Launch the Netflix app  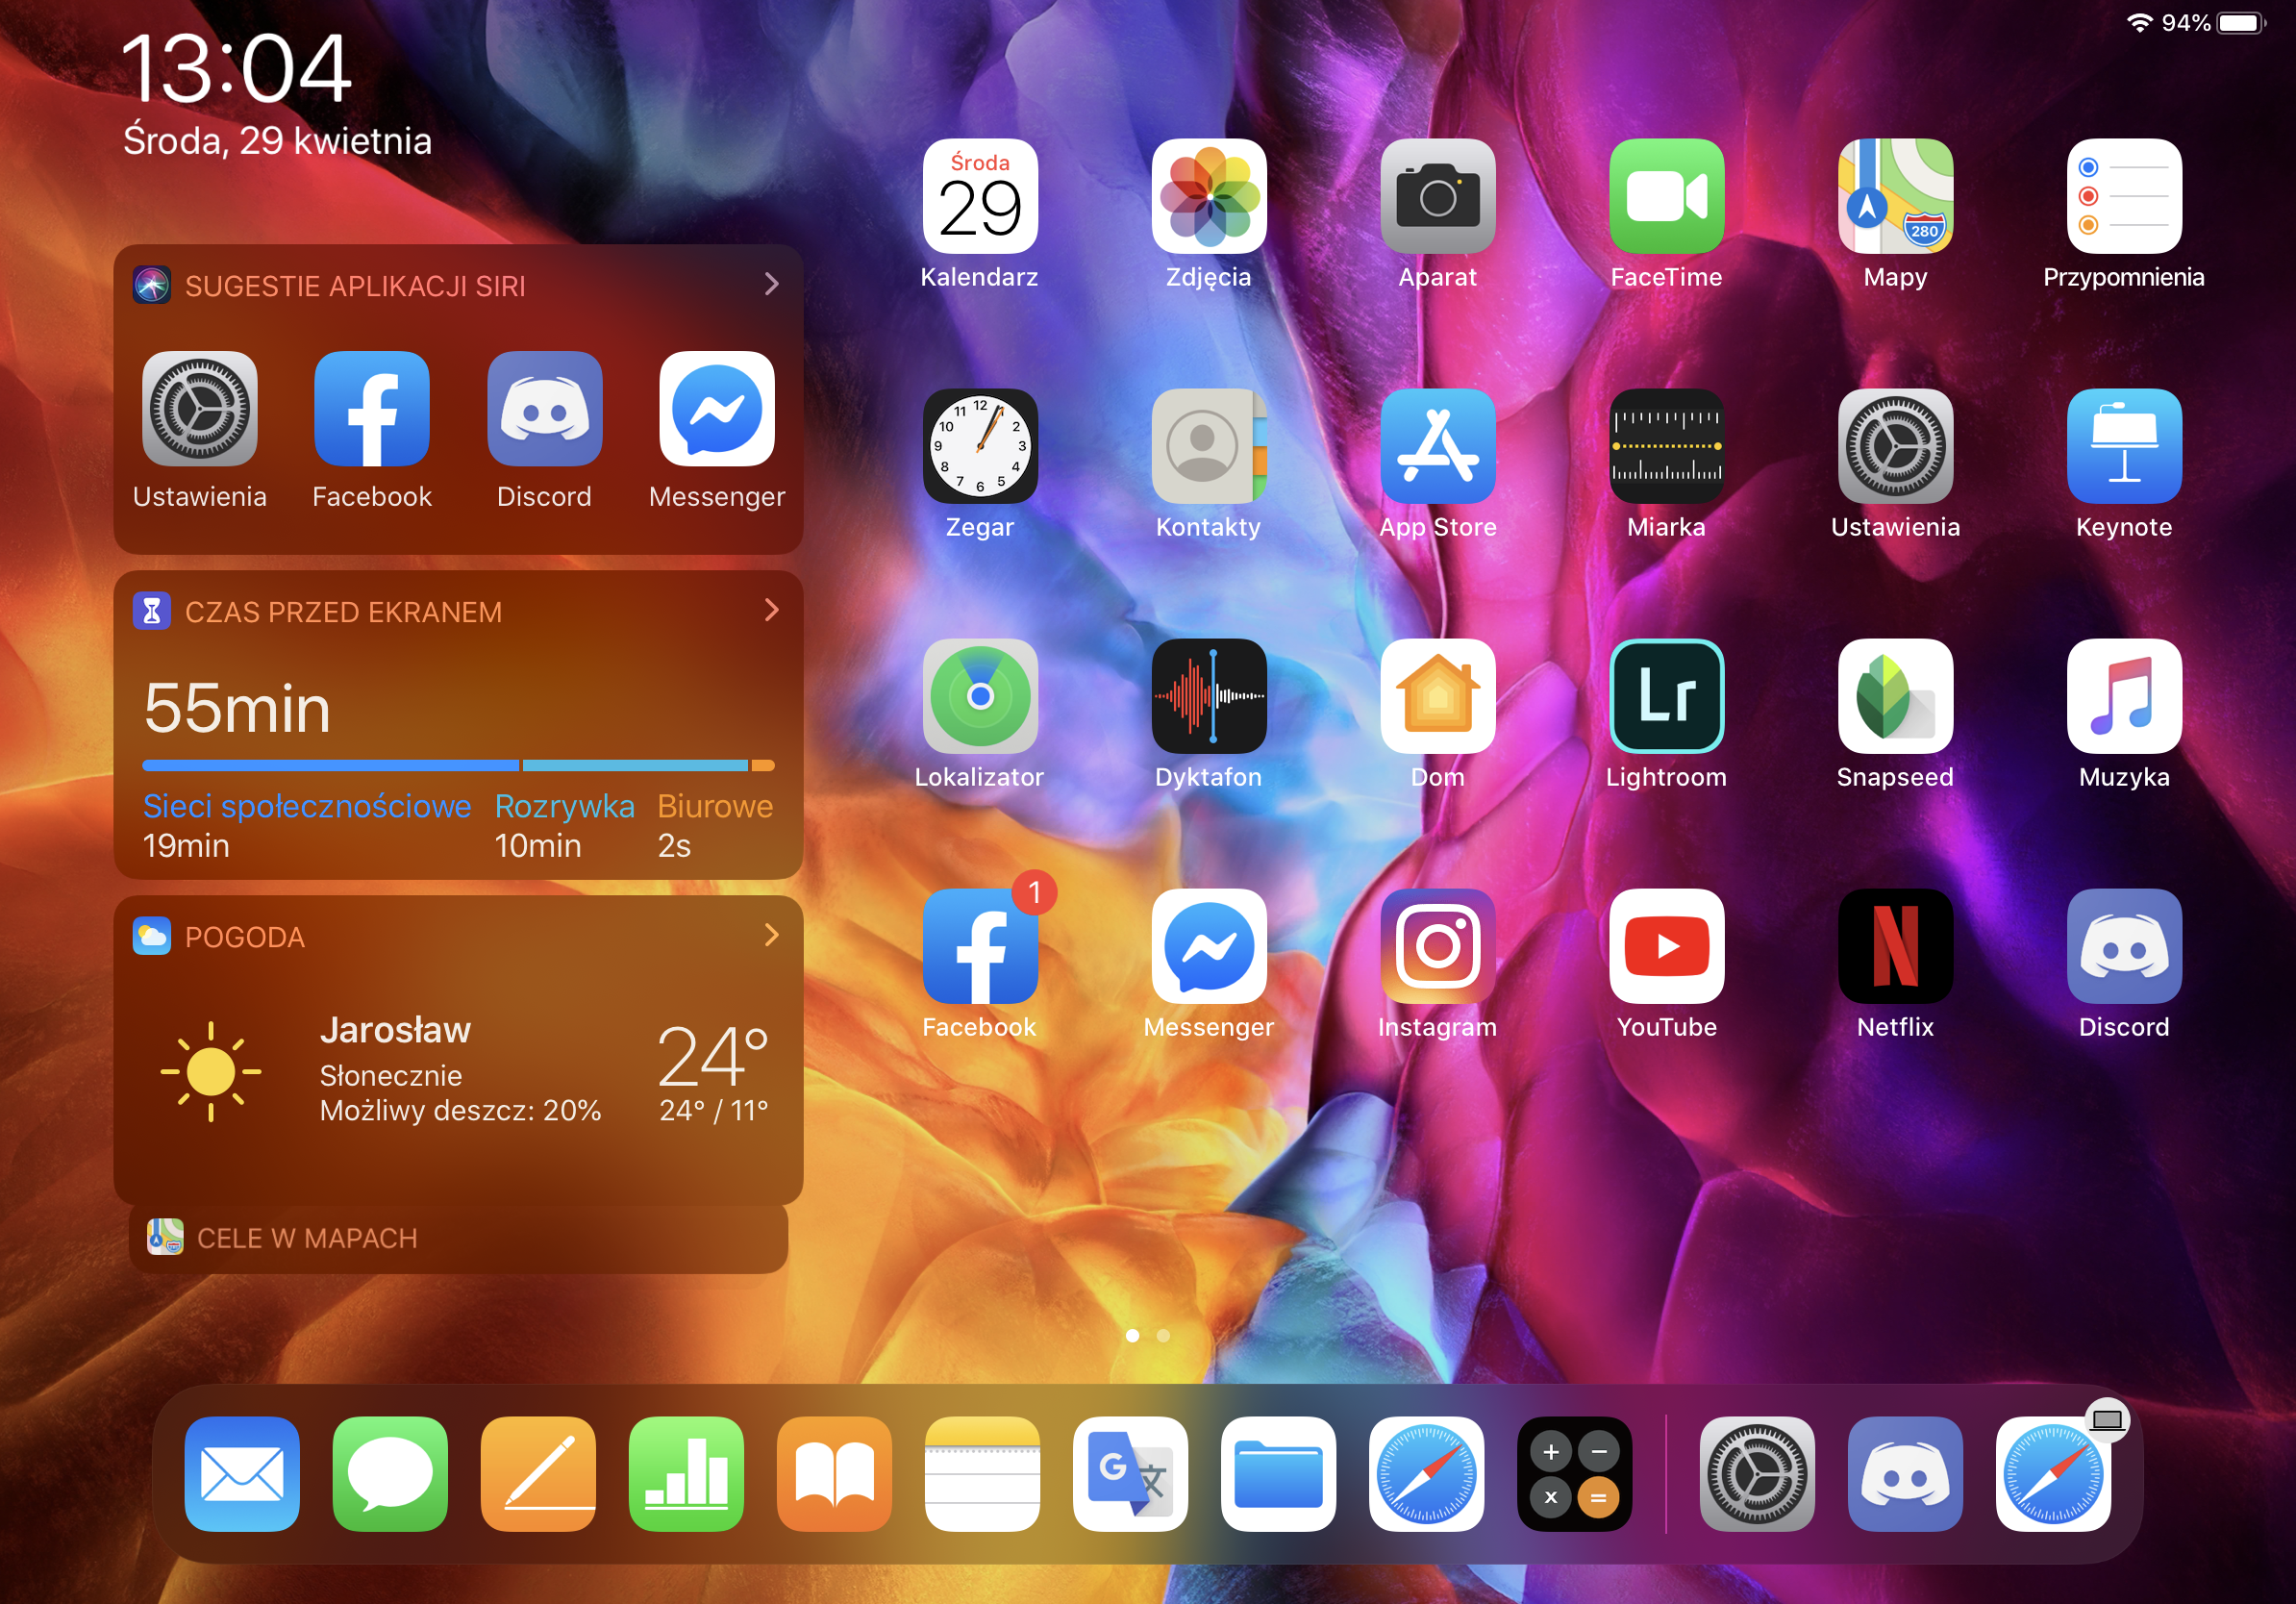[x=1895, y=946]
